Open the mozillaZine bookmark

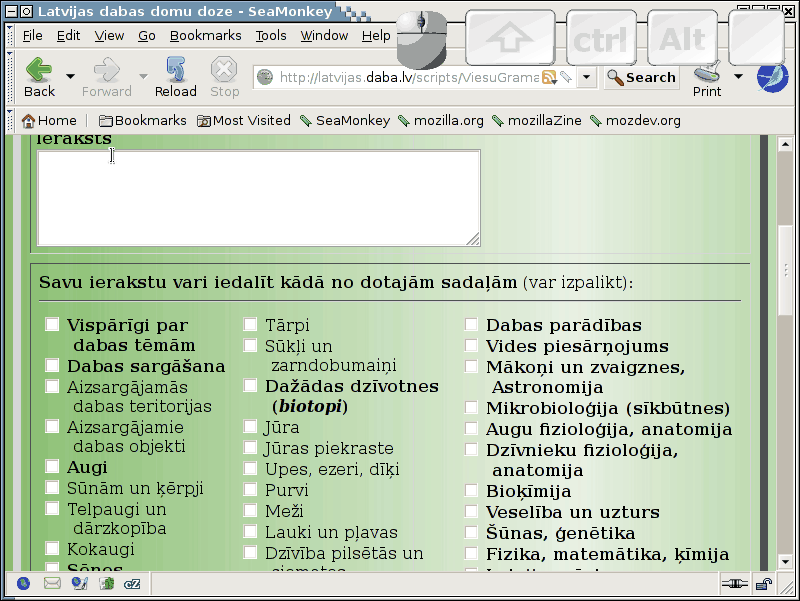(537, 121)
